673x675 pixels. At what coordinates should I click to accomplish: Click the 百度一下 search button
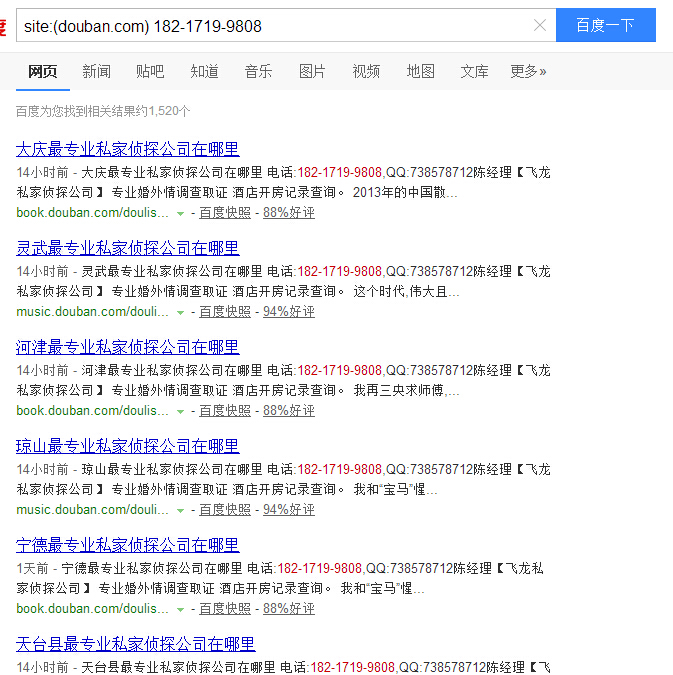tap(605, 25)
